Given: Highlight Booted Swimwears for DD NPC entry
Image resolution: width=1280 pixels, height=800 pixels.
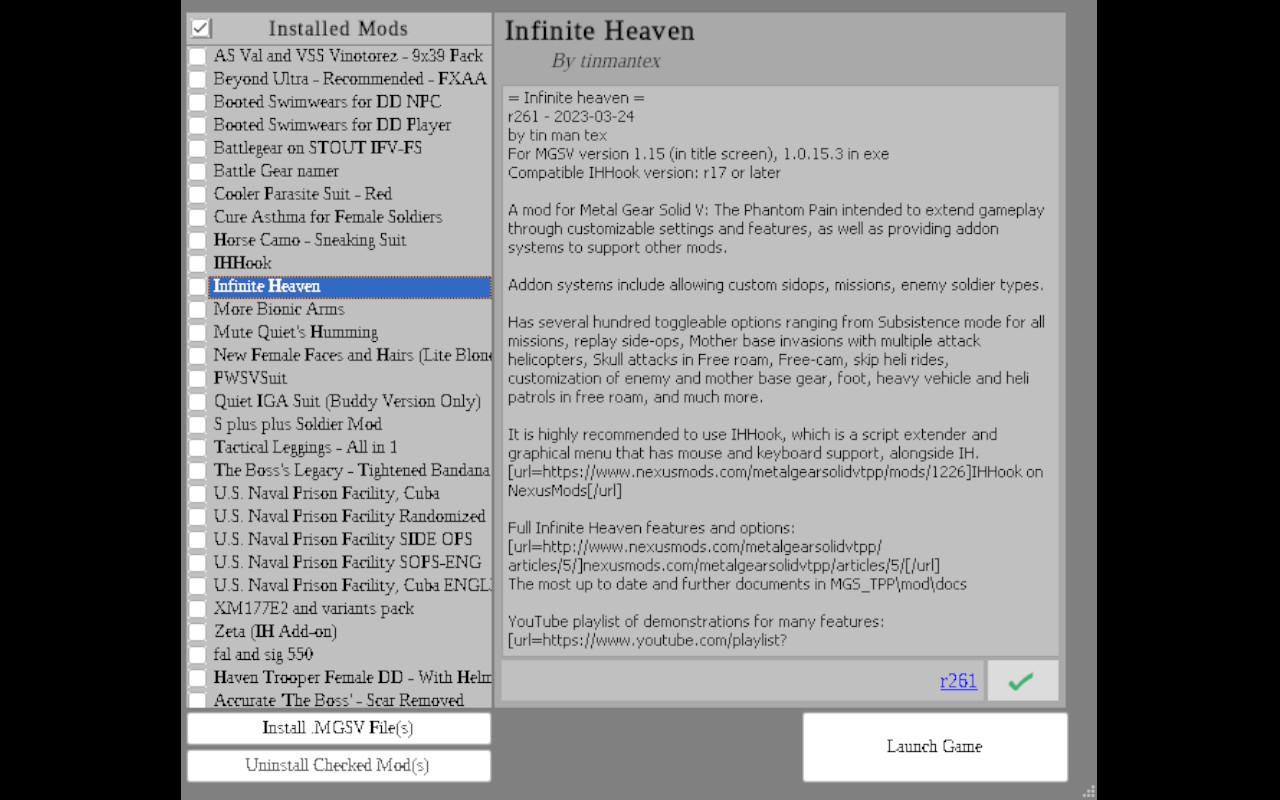Looking at the screenshot, I should (327, 102).
